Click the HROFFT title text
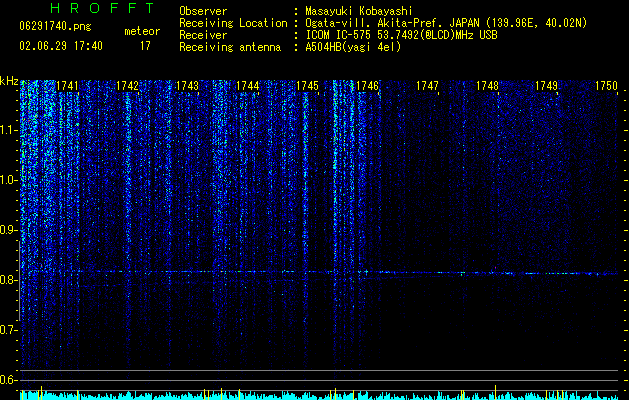The image size is (629, 400). pos(102,8)
